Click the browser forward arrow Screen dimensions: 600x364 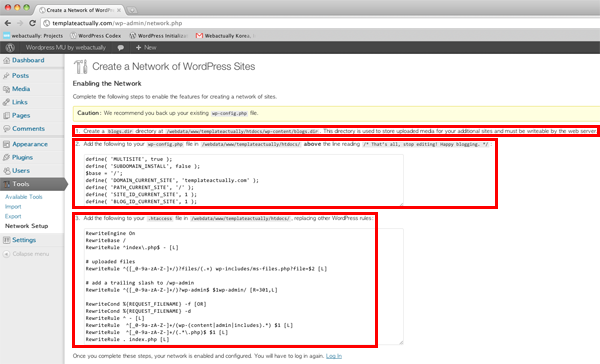coord(20,23)
